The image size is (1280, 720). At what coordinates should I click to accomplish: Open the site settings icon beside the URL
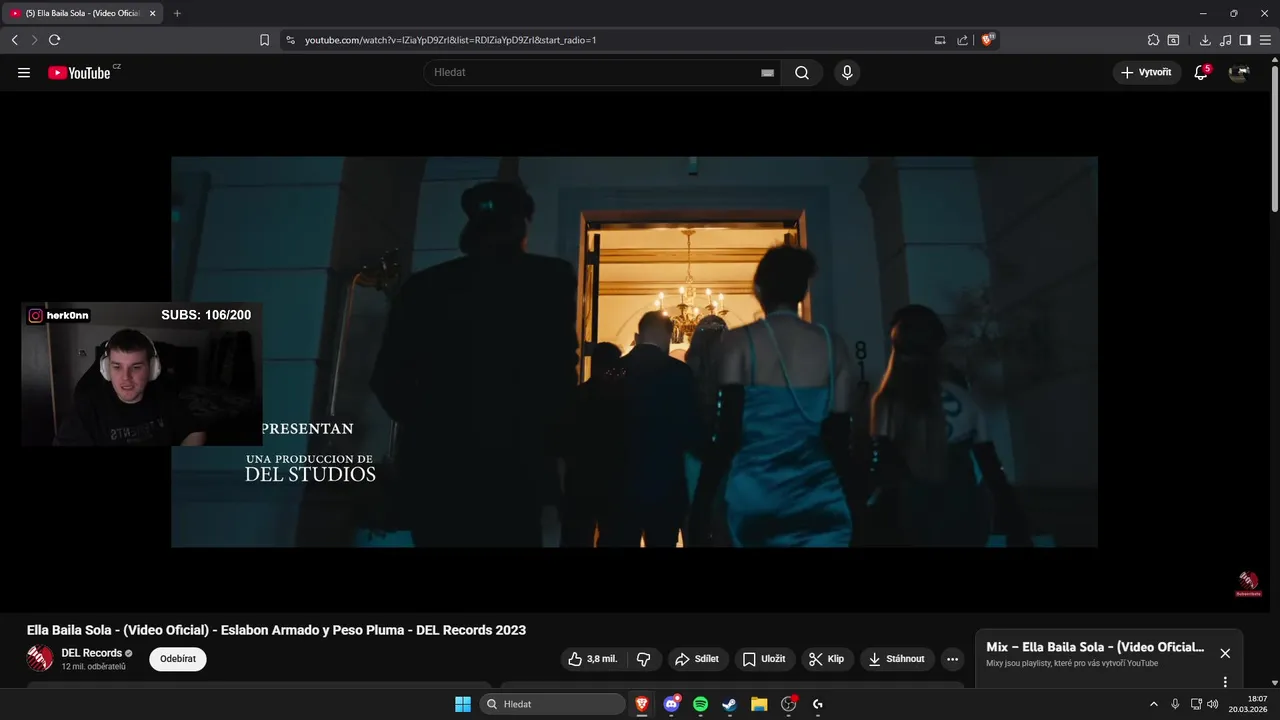click(x=291, y=40)
